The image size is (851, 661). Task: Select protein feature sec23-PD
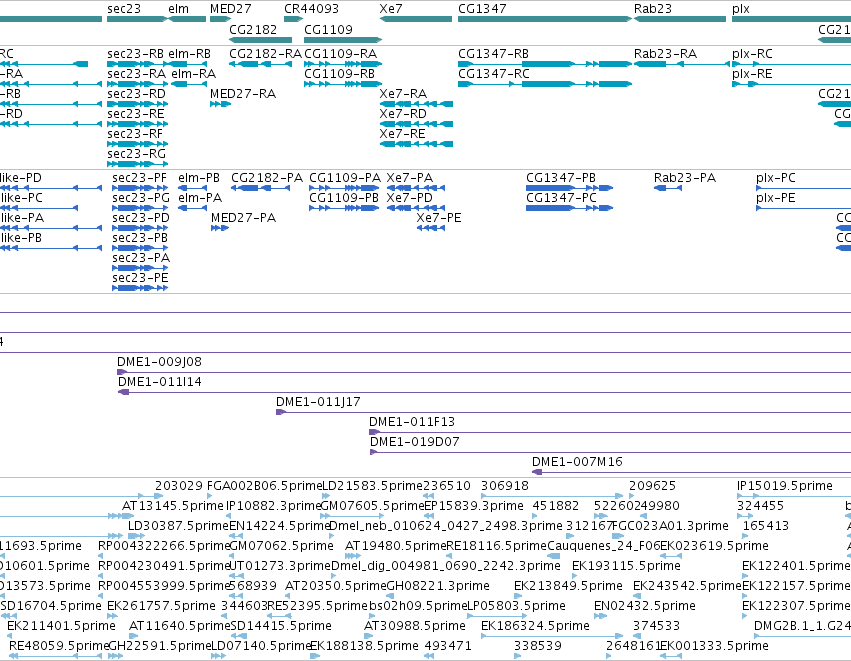pyautogui.click(x=140, y=228)
